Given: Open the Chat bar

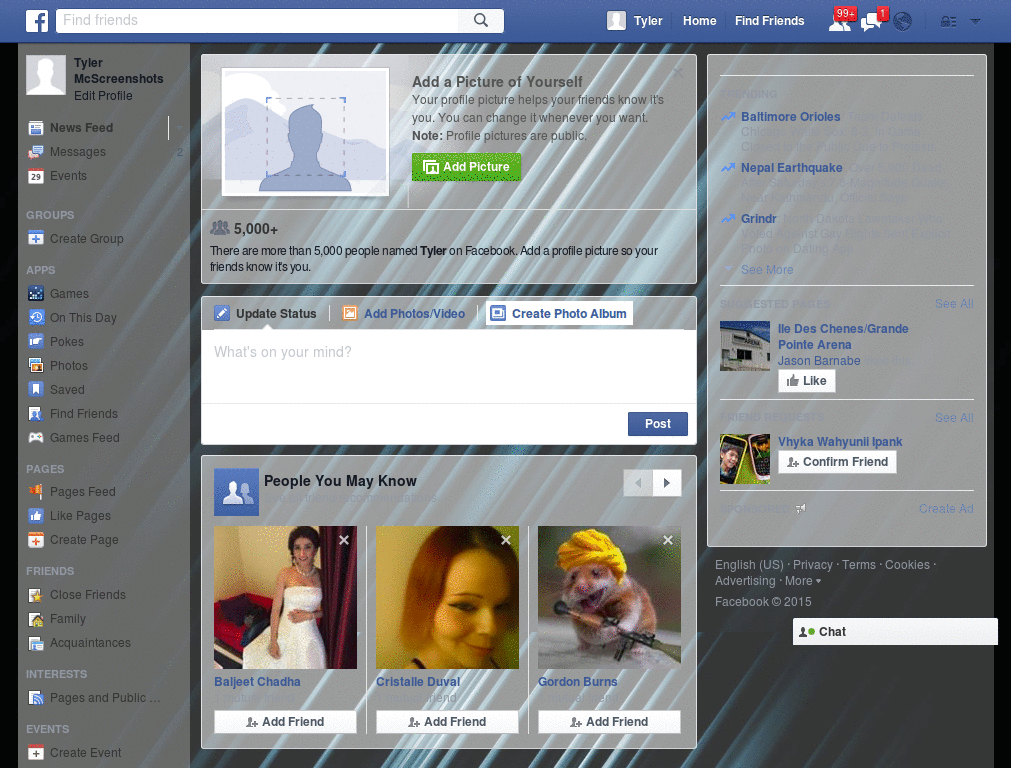Looking at the screenshot, I should (x=895, y=632).
